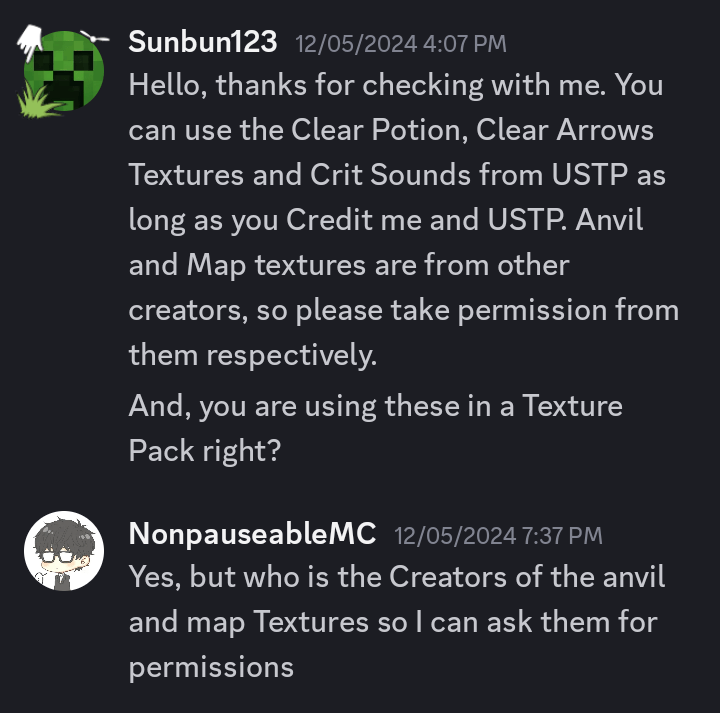Open Sunbun123's profile via the username
720x713 pixels.
[203, 42]
